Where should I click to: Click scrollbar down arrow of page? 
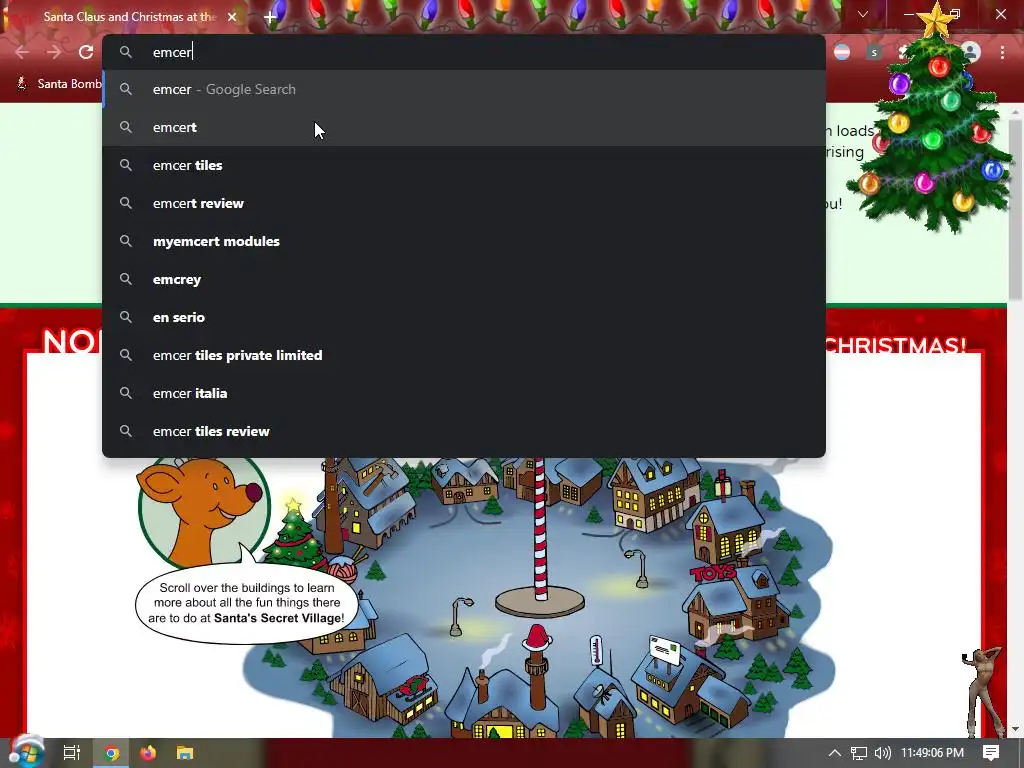(x=1016, y=729)
